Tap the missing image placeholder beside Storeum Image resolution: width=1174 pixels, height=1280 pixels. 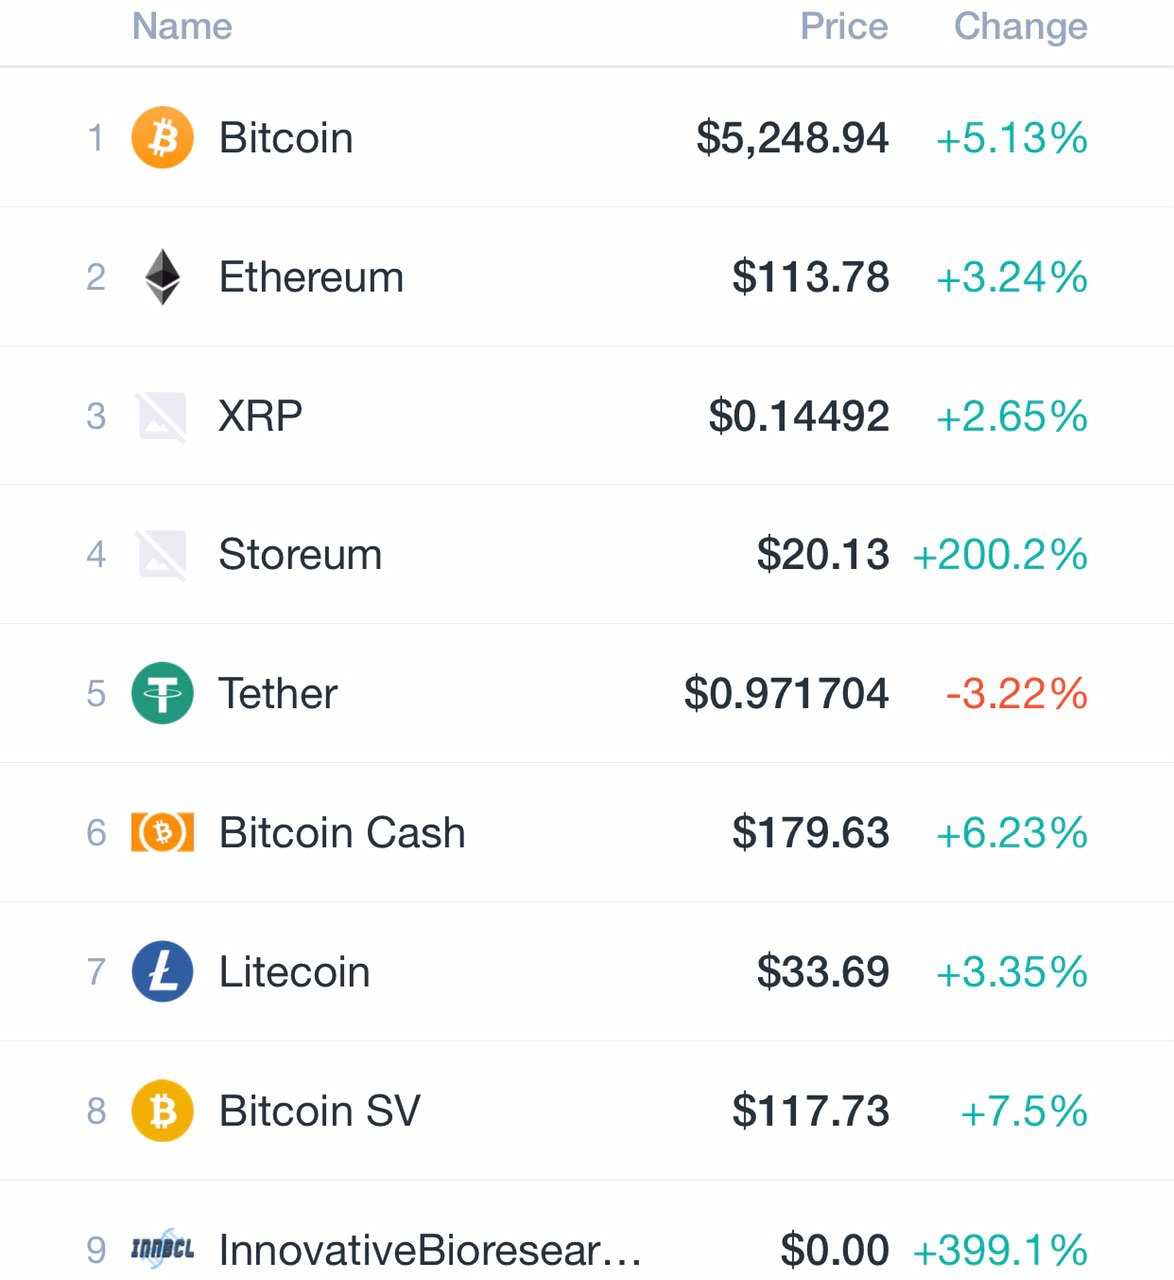click(162, 555)
